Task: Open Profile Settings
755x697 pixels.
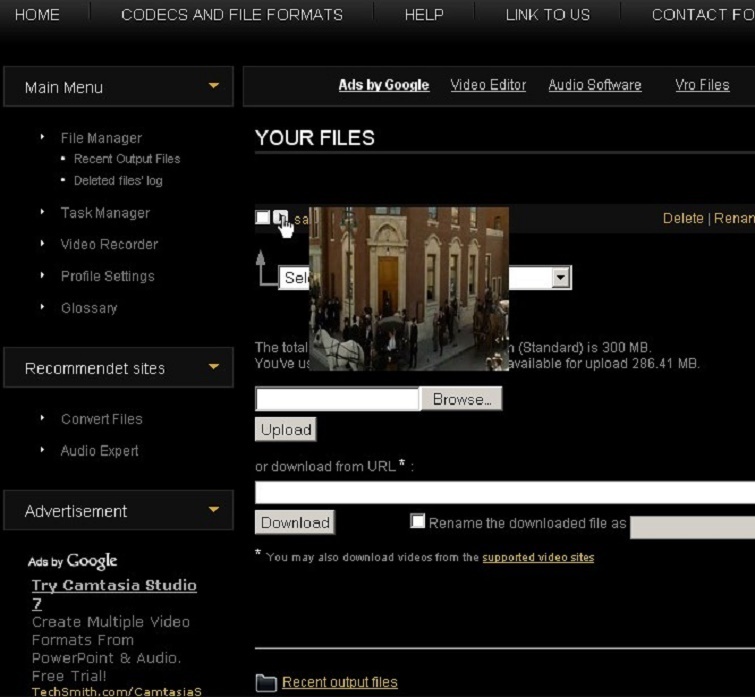Action: 107,276
